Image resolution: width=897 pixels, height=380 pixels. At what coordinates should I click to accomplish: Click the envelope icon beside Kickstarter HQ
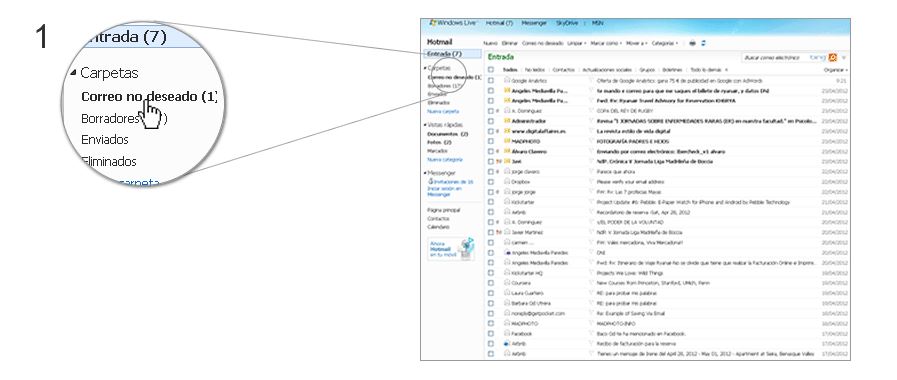click(507, 273)
